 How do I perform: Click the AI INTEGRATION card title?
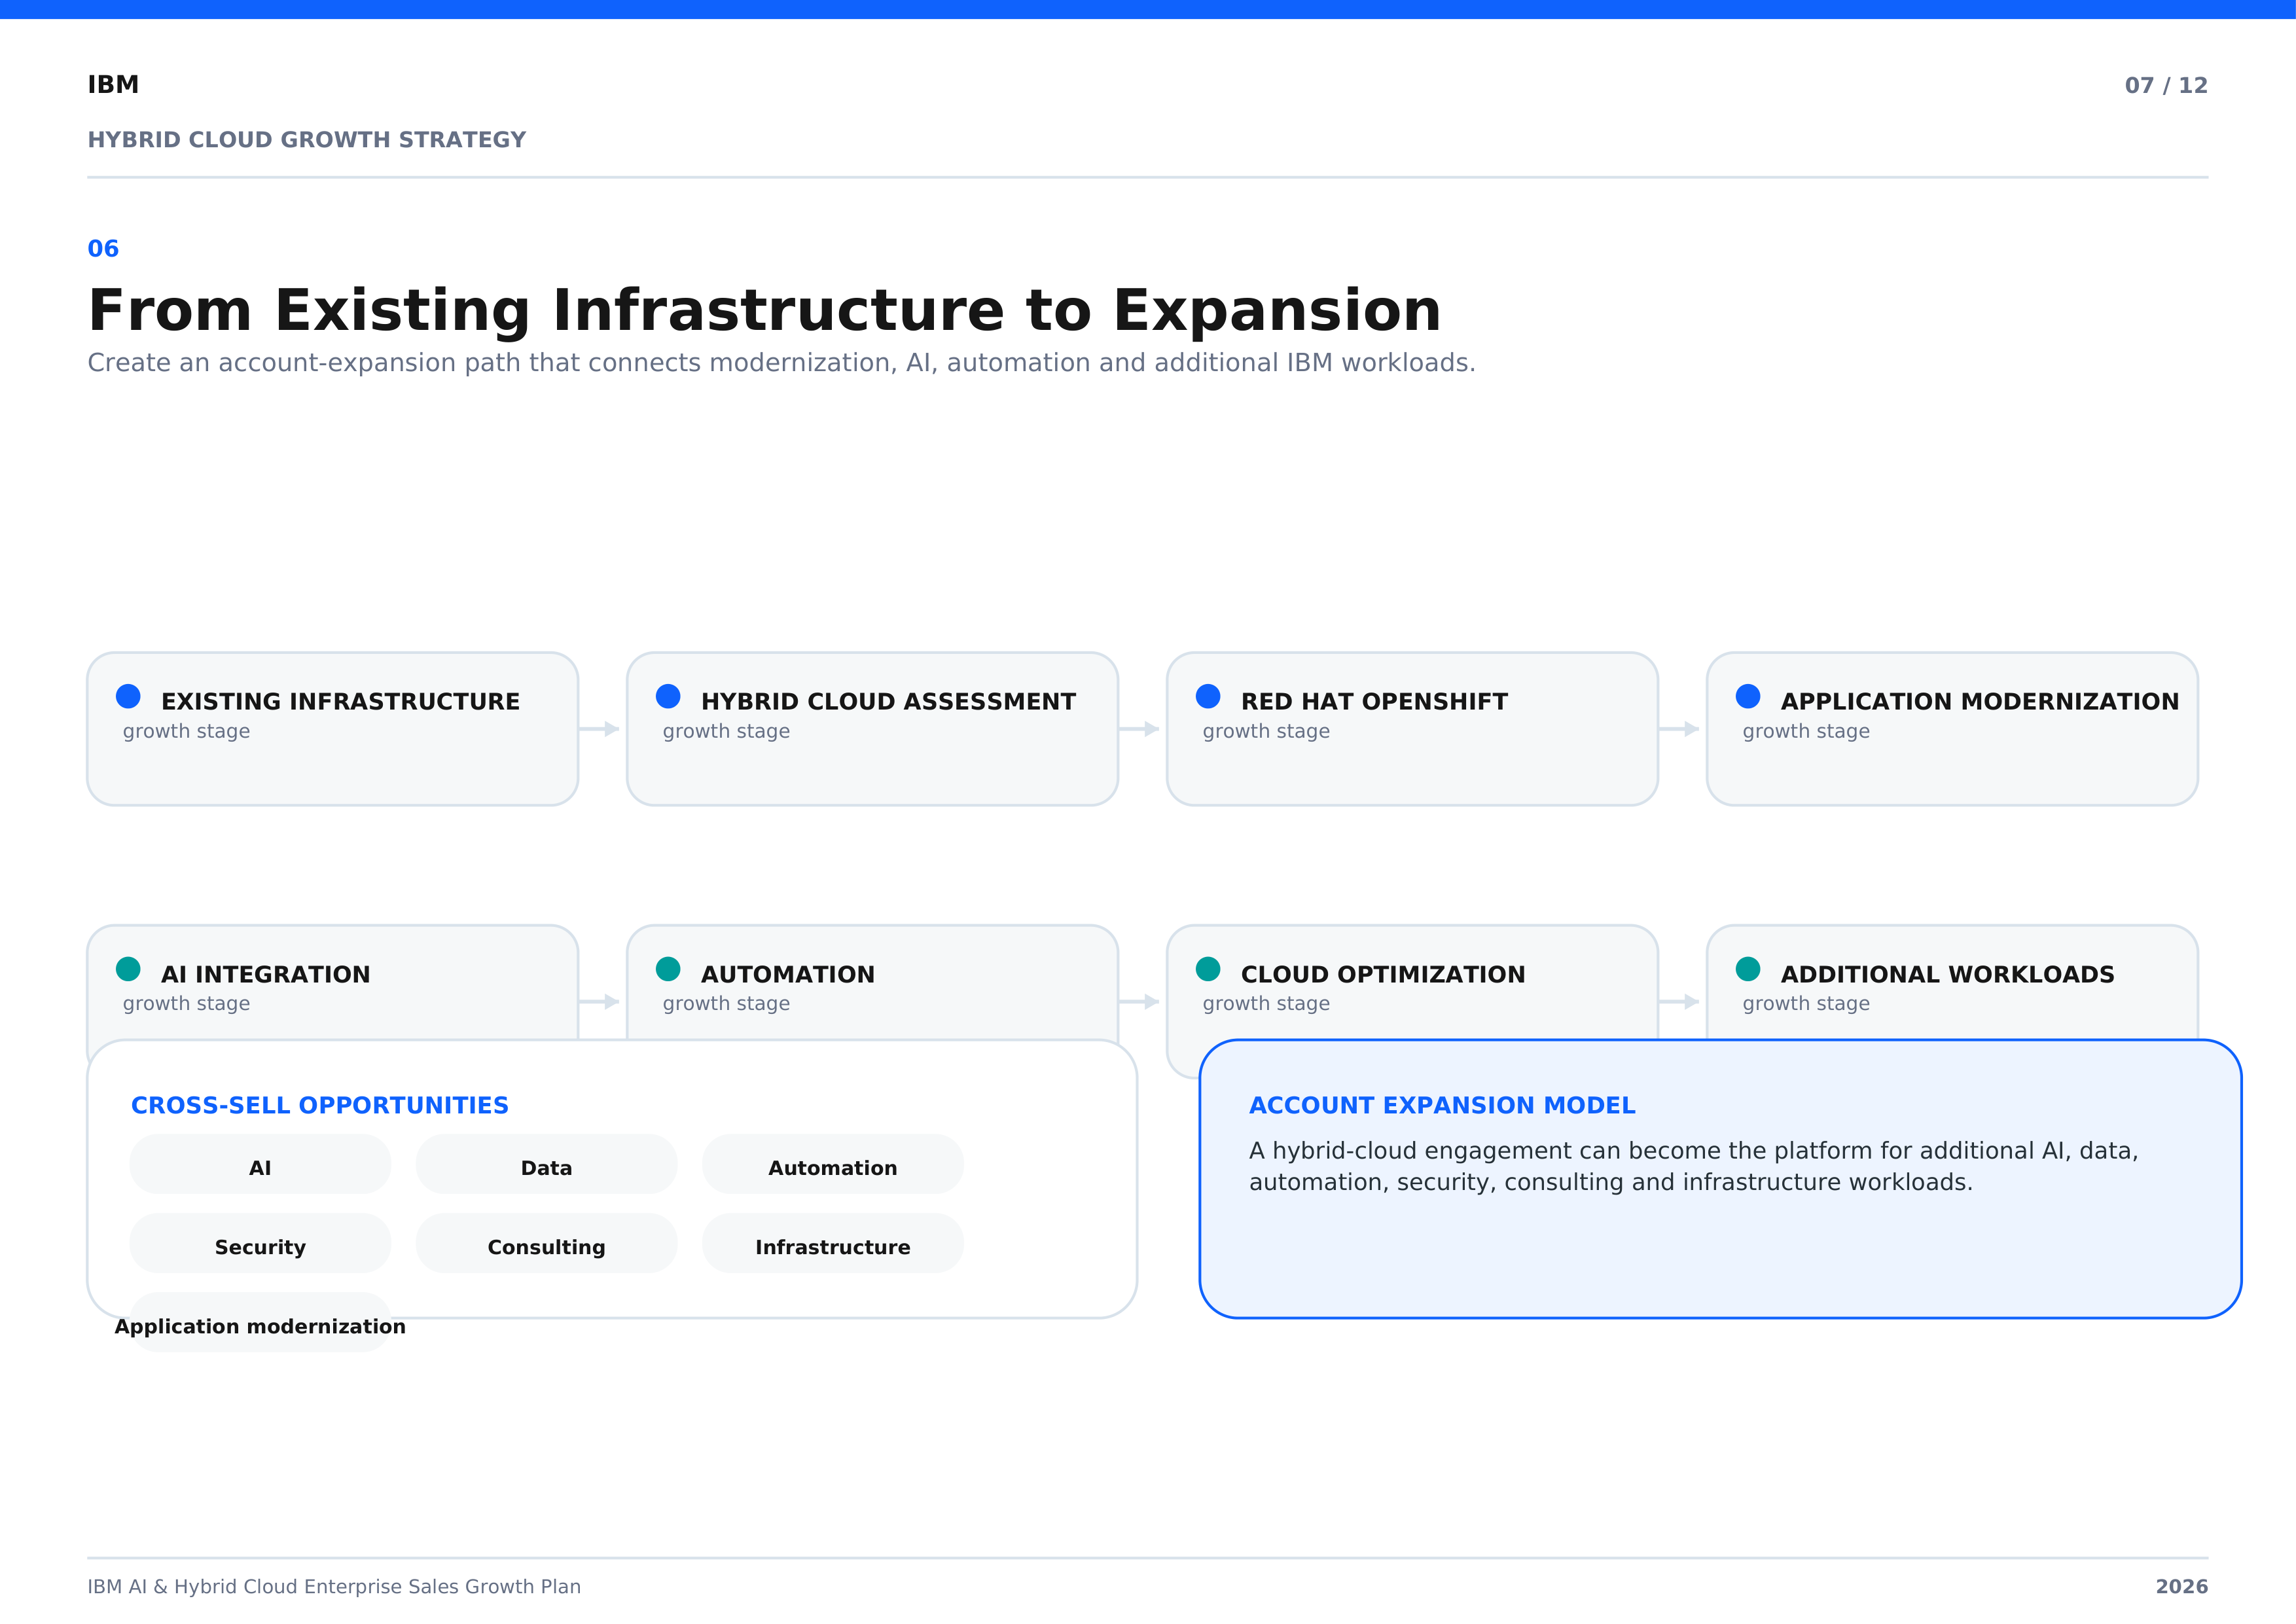[266, 974]
